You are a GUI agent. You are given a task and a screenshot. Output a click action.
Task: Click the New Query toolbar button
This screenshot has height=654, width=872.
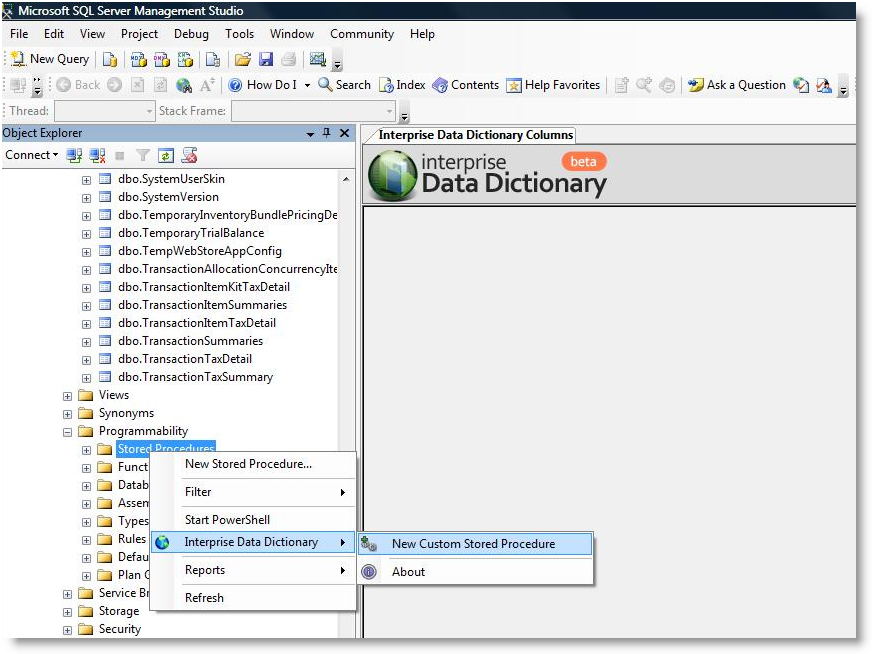[50, 59]
